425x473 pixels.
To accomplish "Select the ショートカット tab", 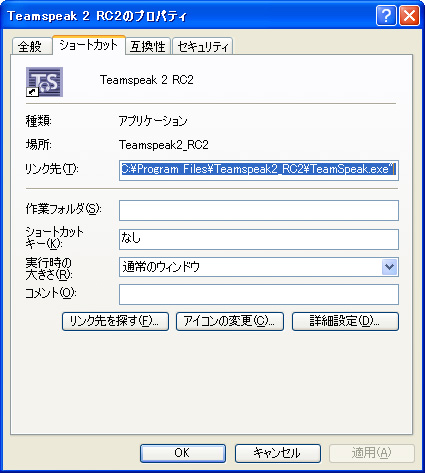I will pos(89,45).
